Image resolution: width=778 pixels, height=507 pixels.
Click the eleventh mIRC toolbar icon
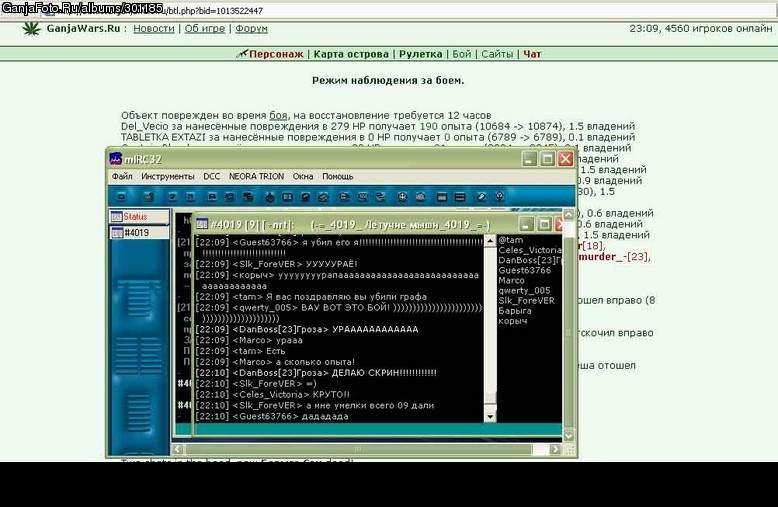[323, 197]
